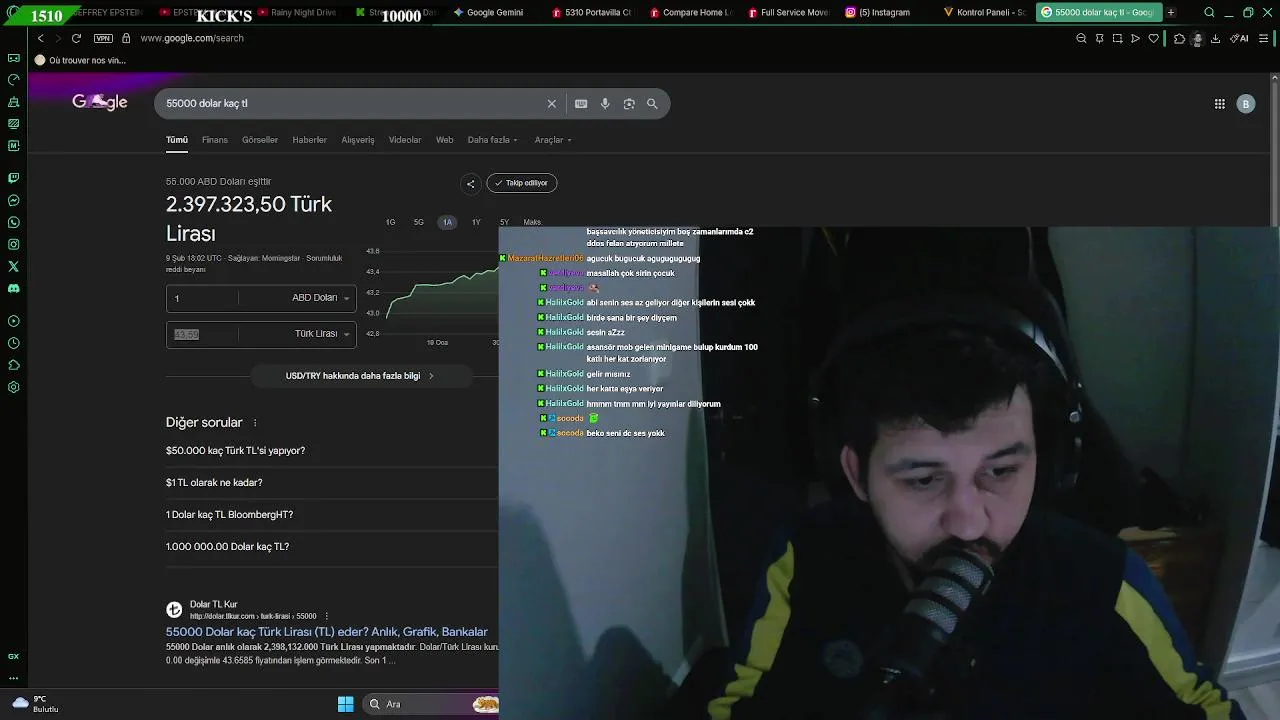
Task: Toggle the Takip ediliyor follow button
Action: coord(521,183)
